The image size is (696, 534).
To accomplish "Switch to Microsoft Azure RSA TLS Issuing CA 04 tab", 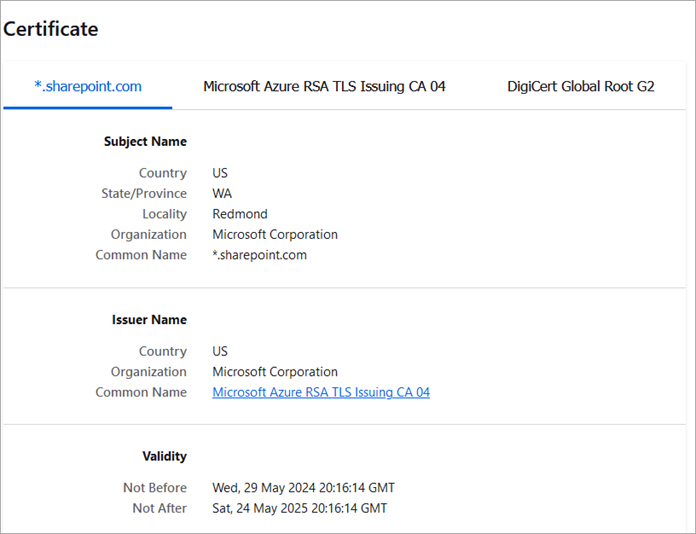I will tap(324, 86).
